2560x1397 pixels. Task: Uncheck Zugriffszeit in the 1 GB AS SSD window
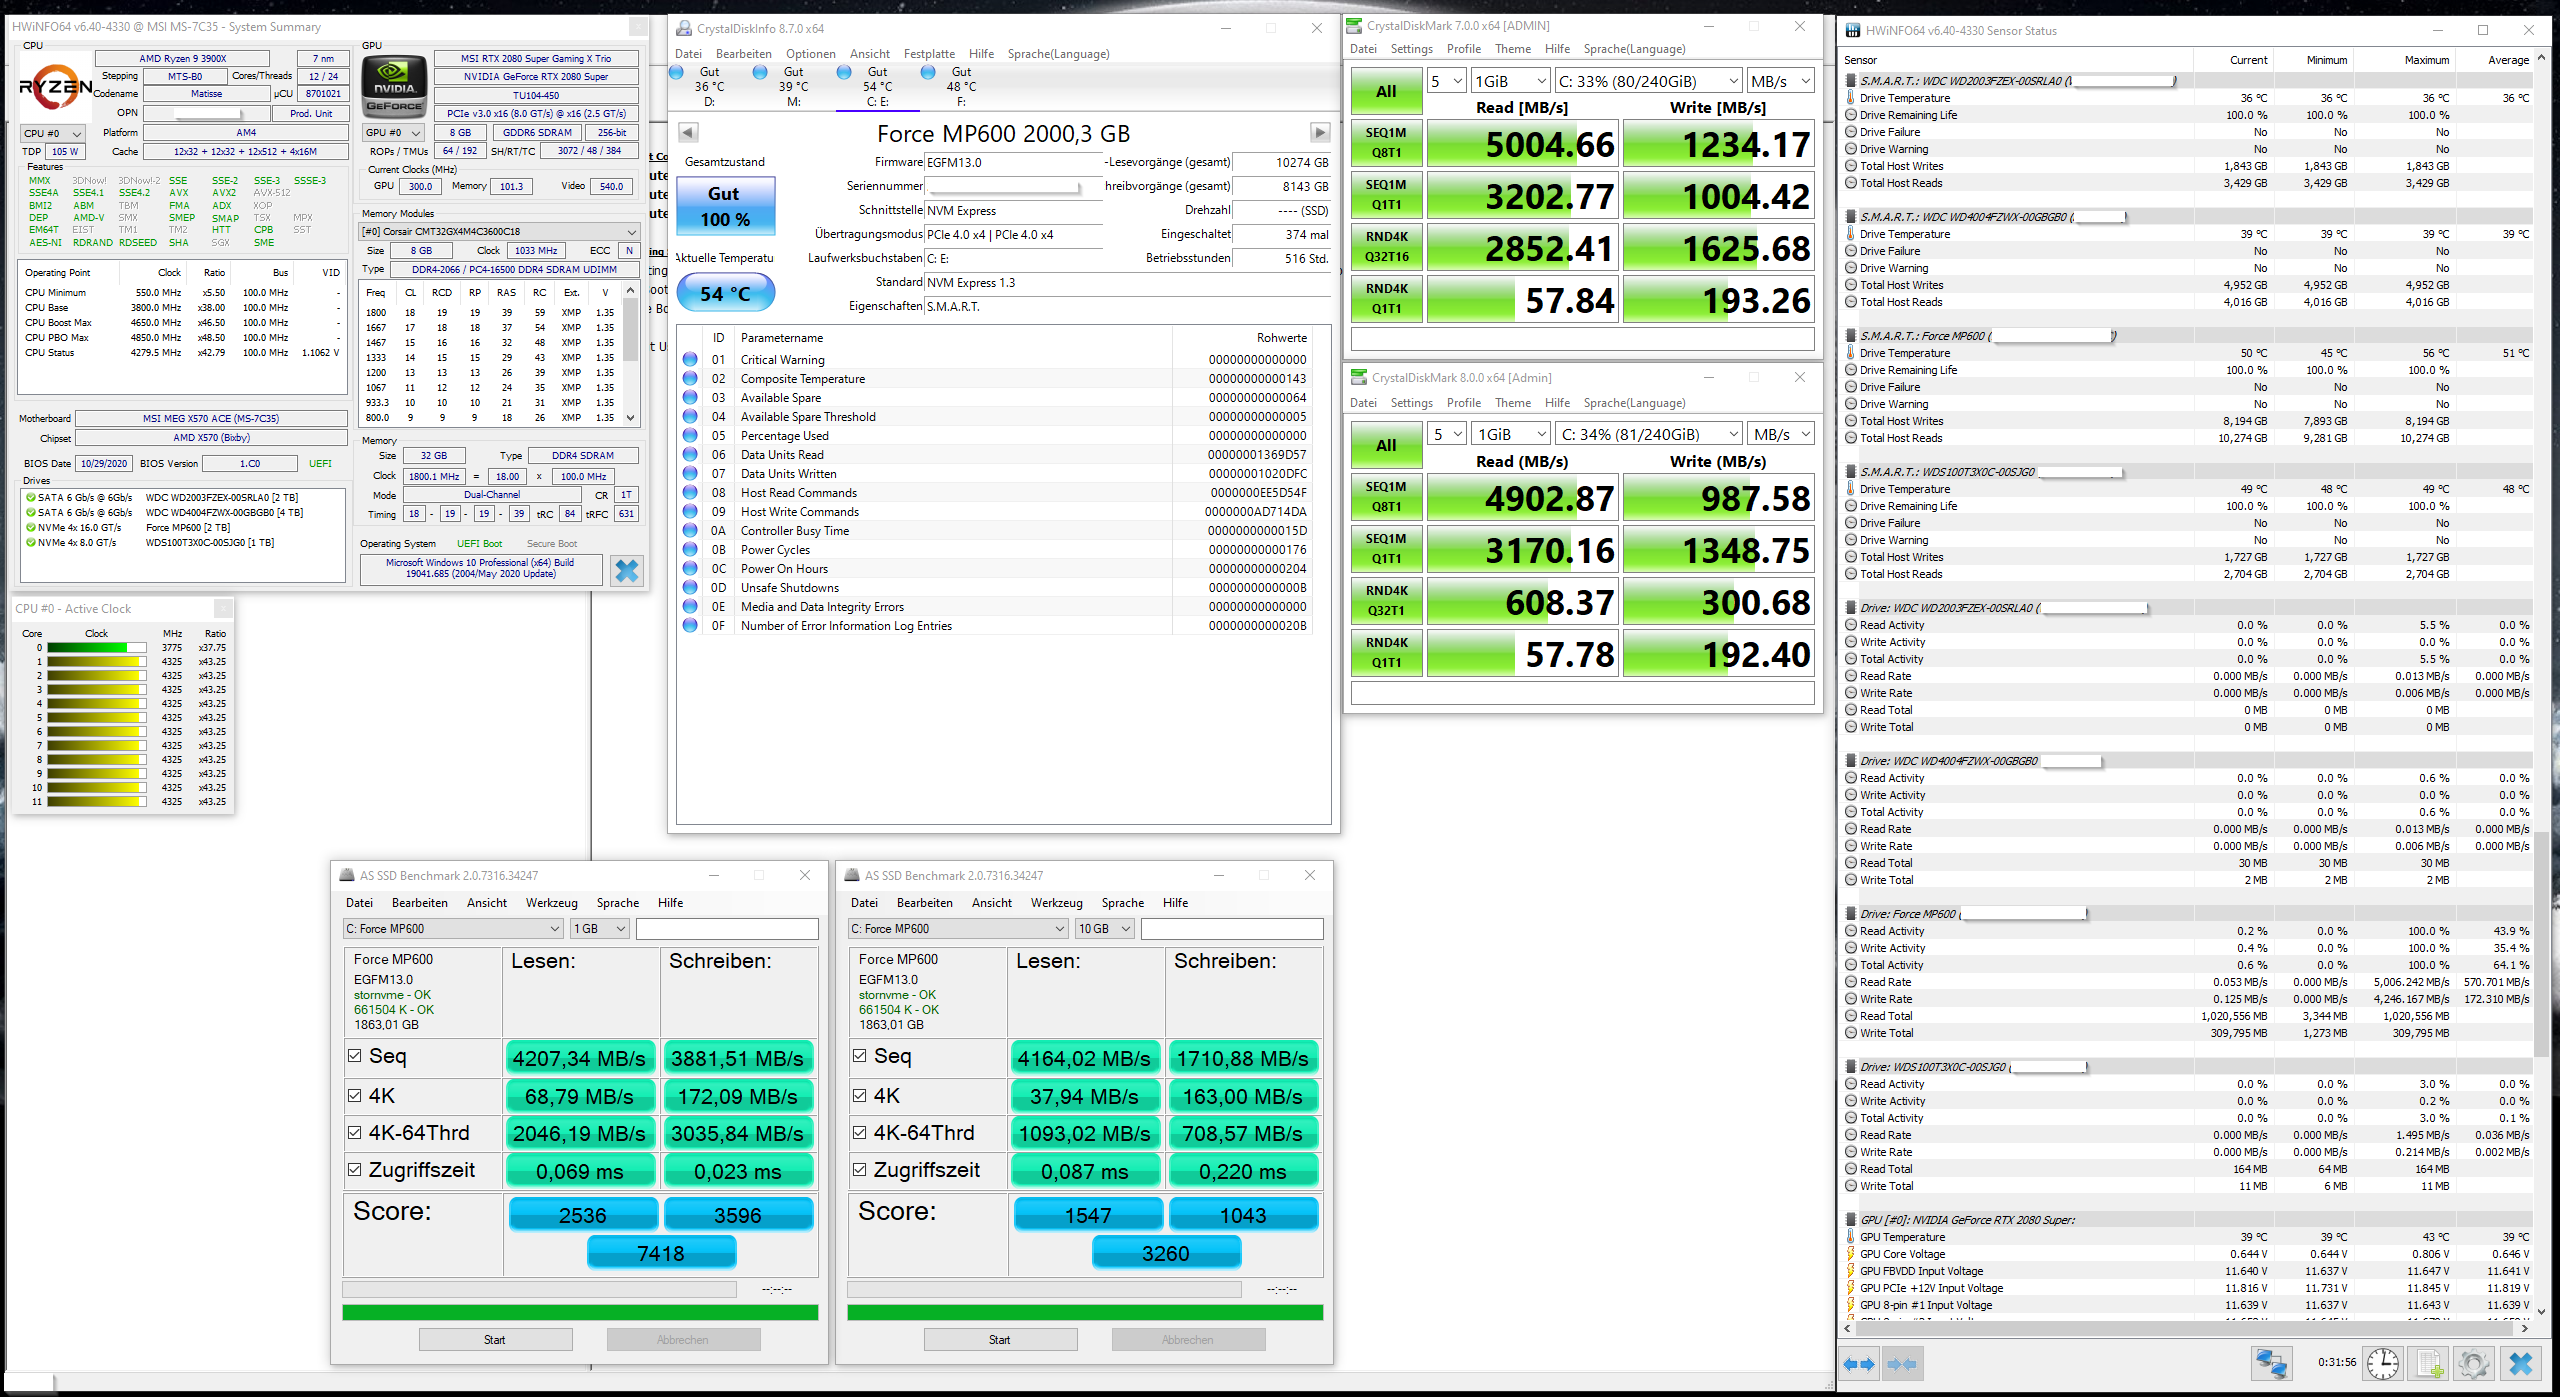coord(355,1169)
